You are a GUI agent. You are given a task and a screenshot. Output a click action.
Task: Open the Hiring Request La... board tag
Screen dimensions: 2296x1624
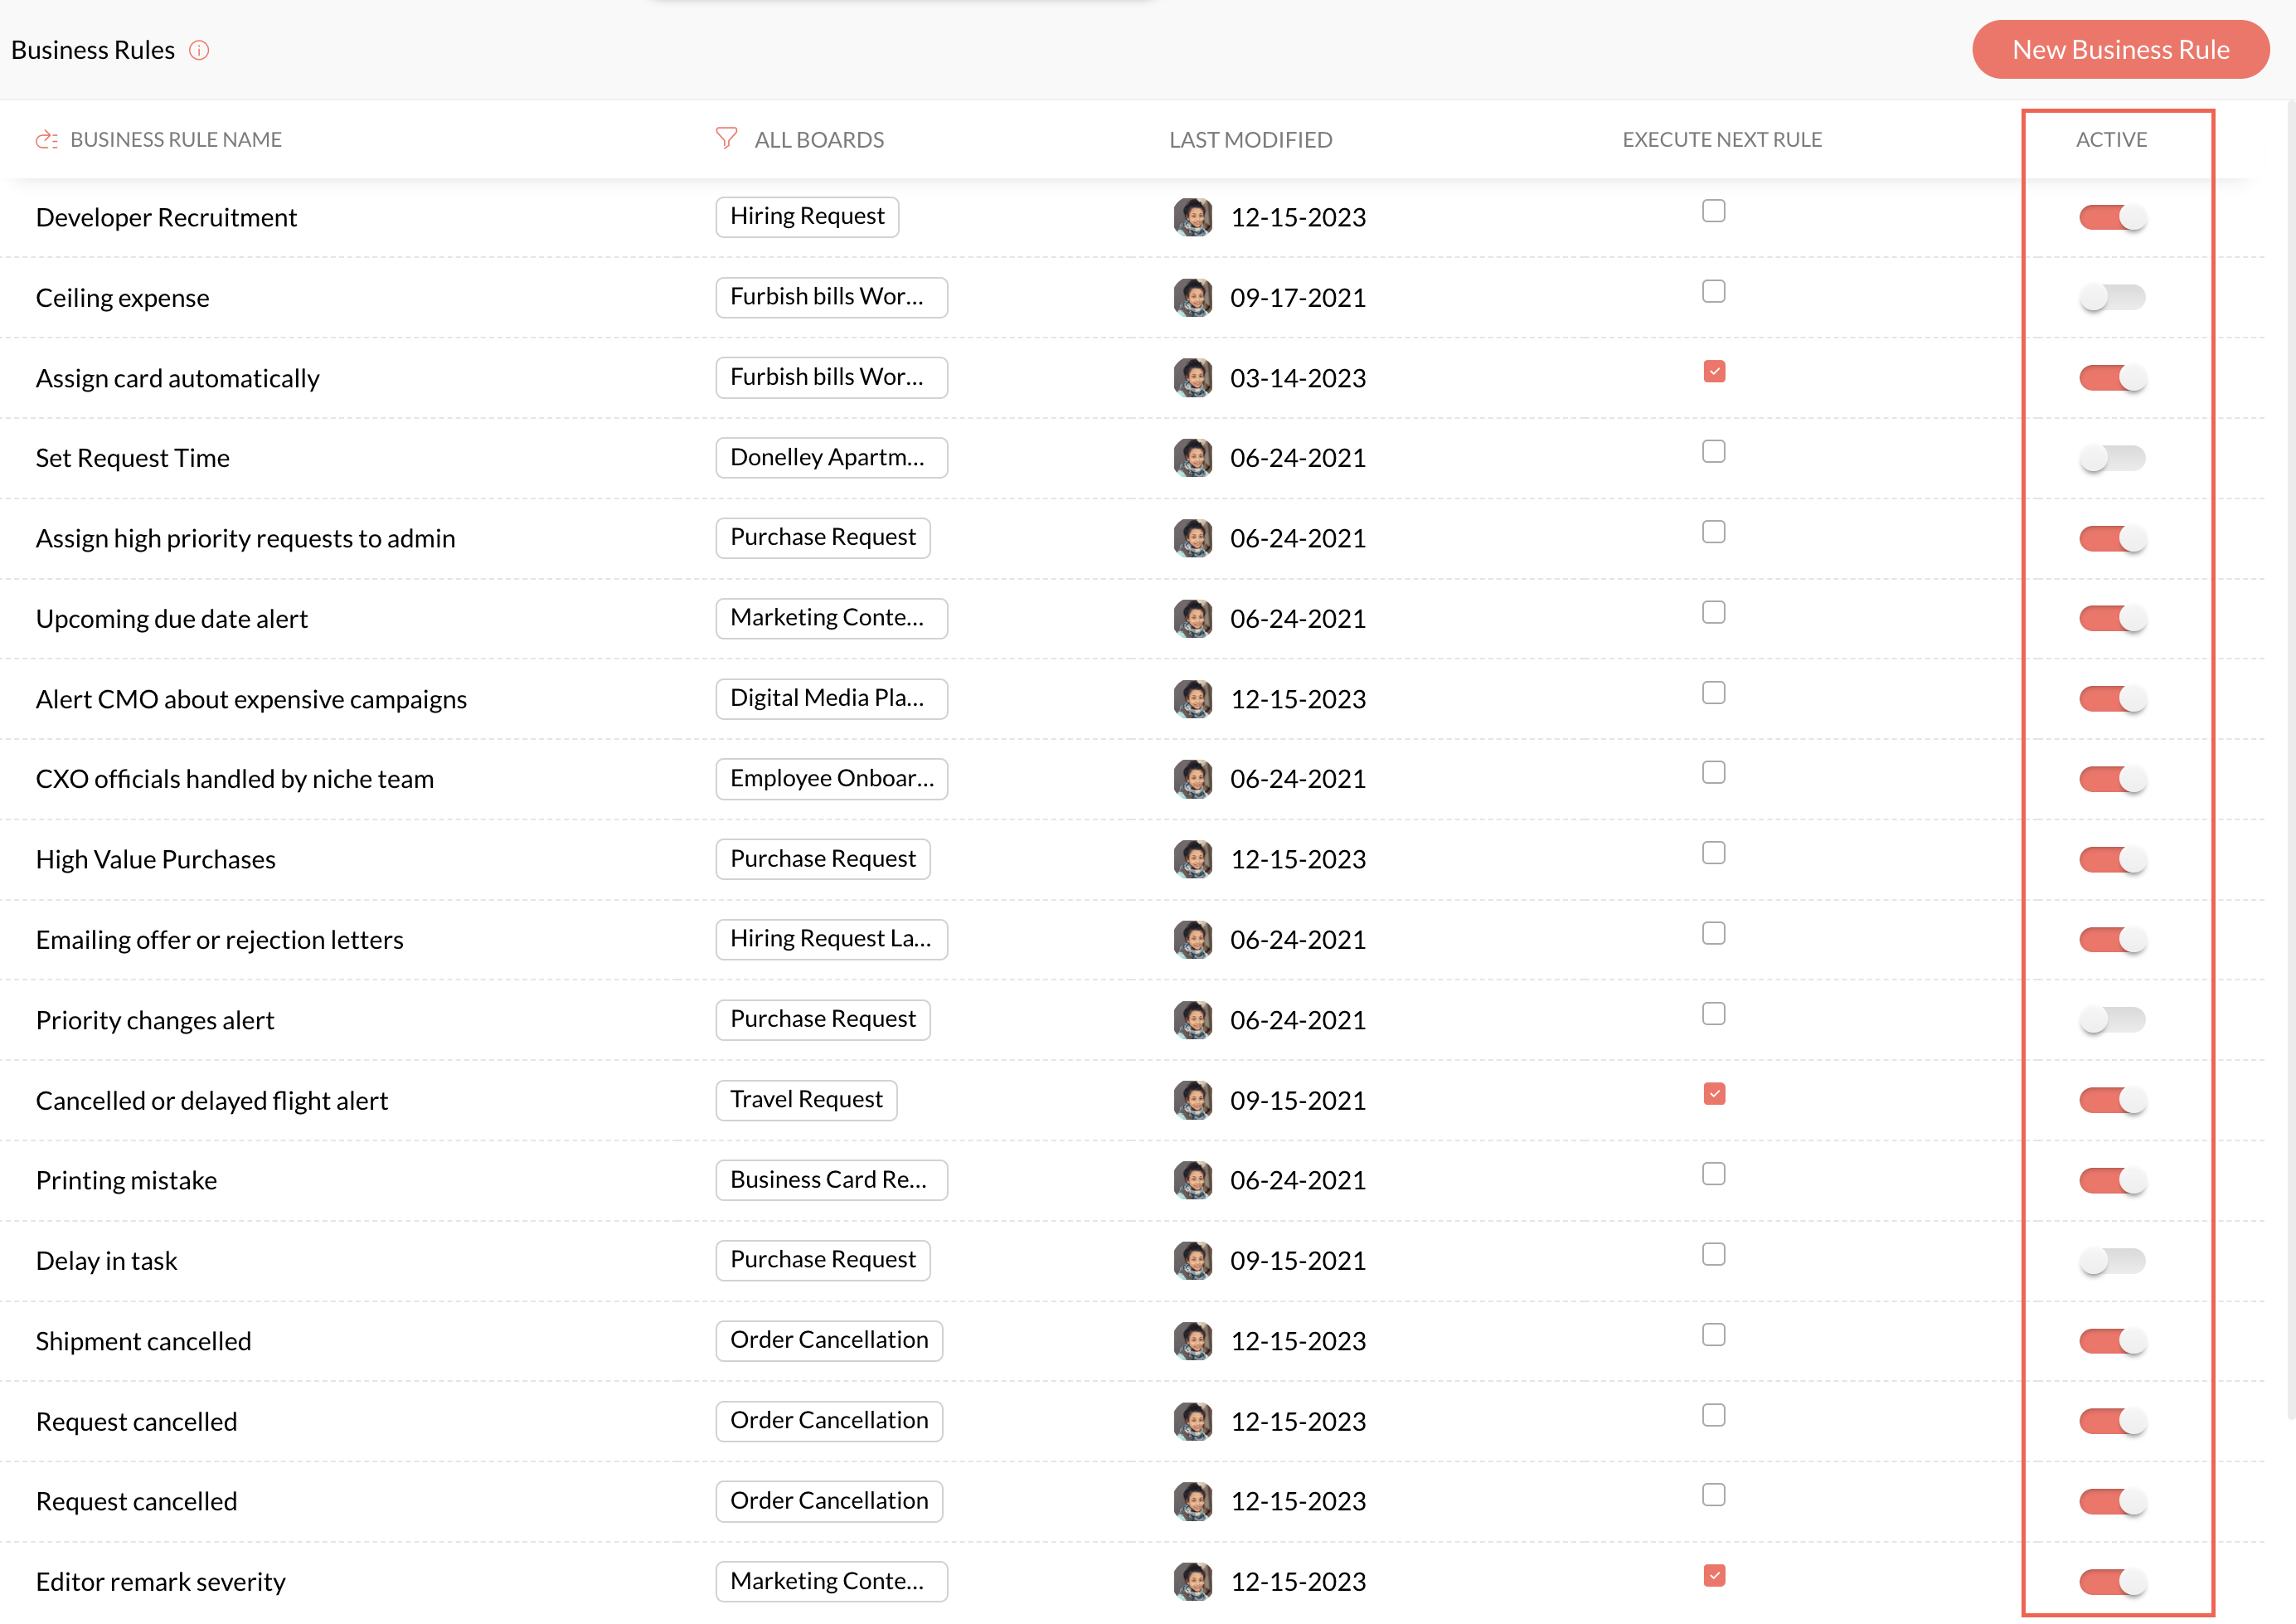coord(831,939)
